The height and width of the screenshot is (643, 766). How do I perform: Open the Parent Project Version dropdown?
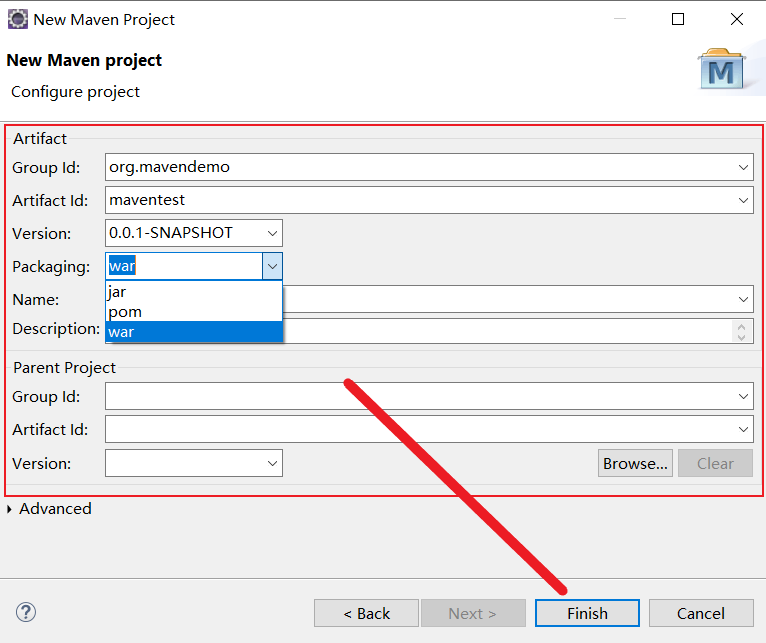[272, 463]
